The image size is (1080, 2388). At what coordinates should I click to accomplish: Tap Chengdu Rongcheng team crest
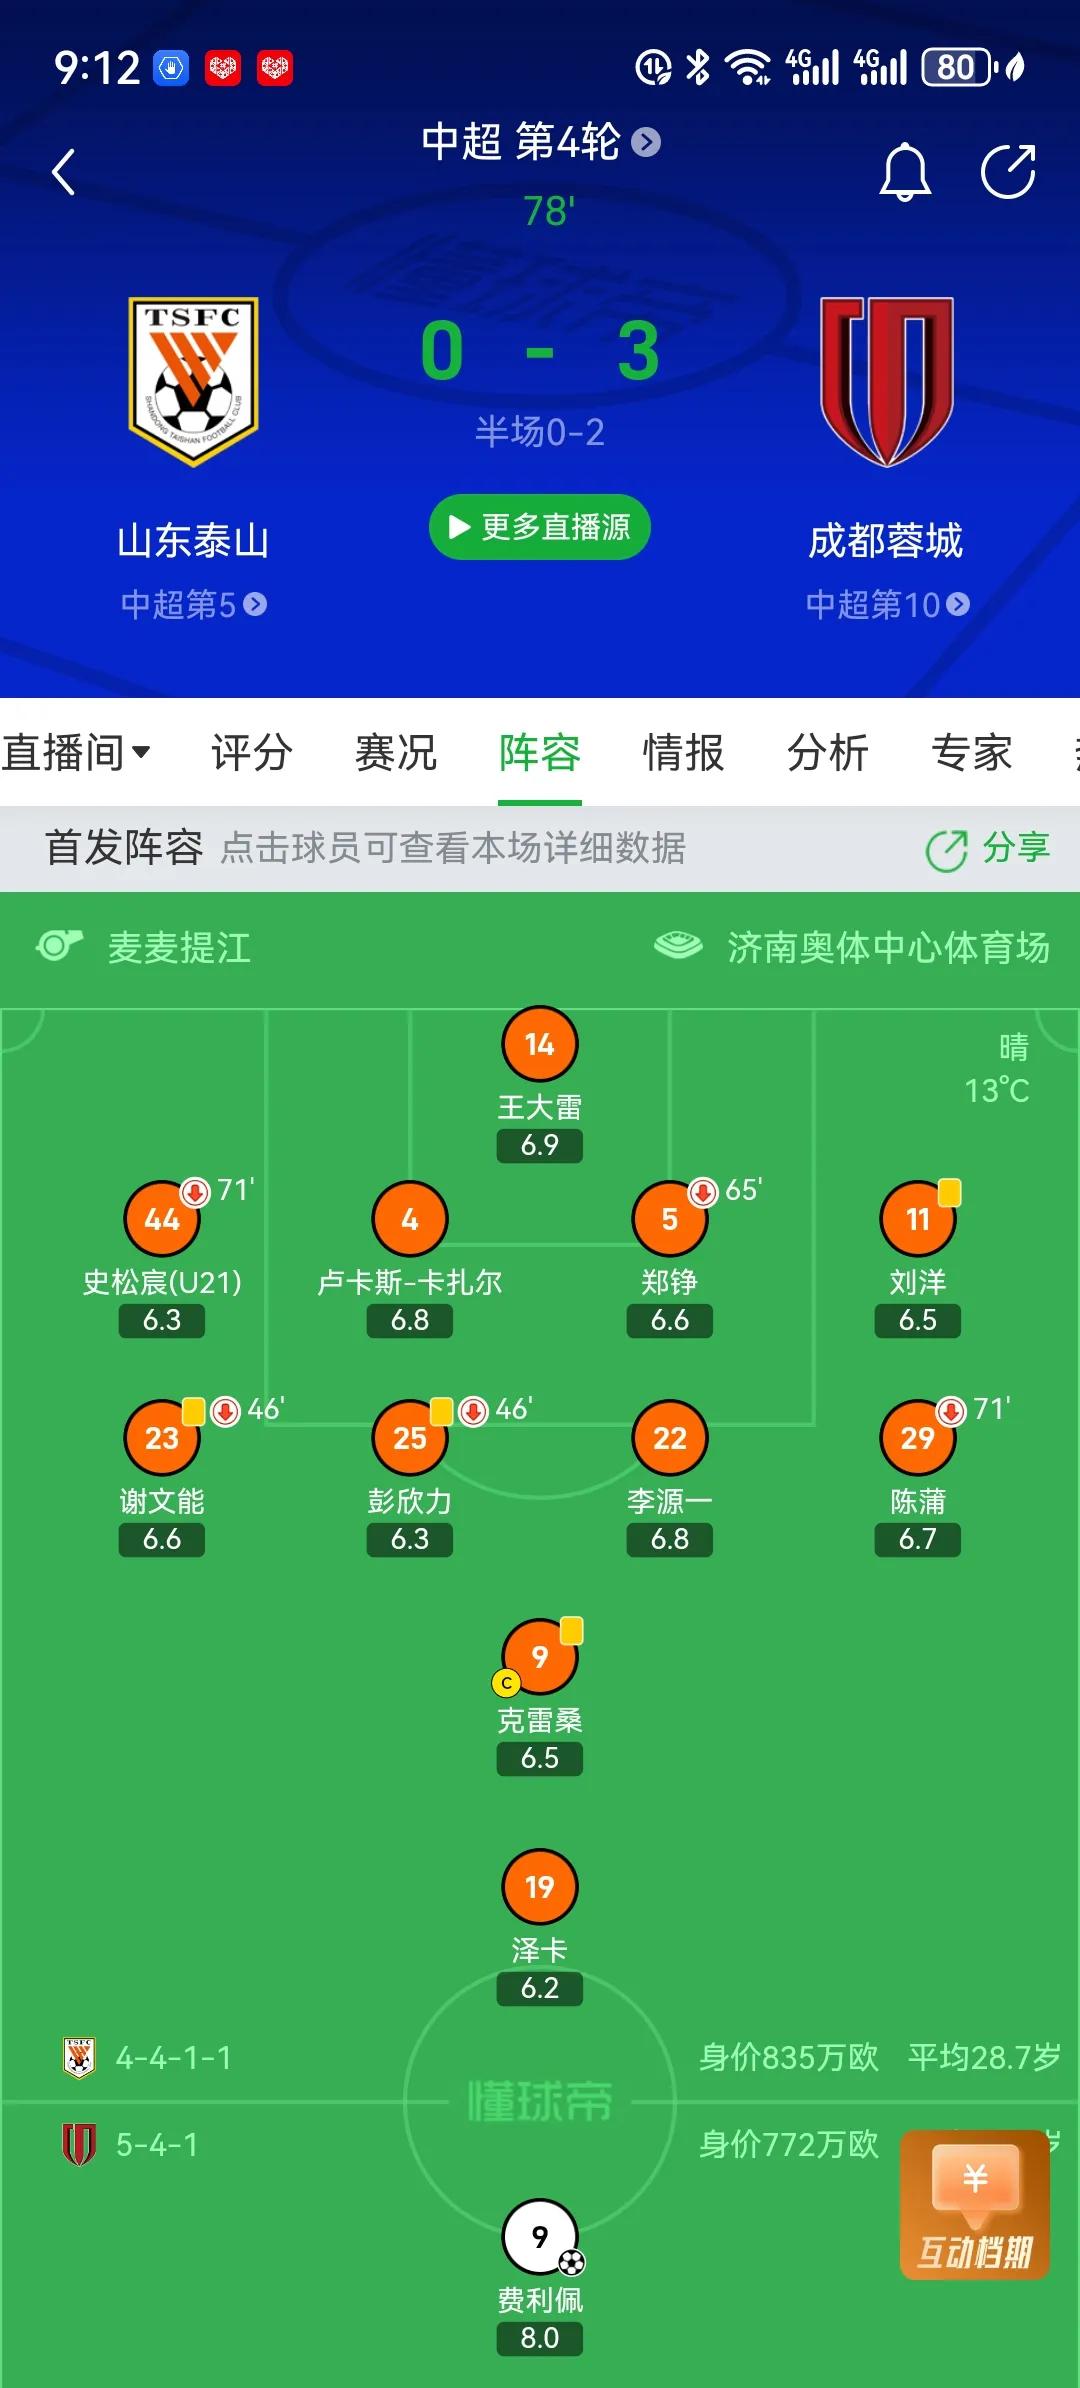886,381
